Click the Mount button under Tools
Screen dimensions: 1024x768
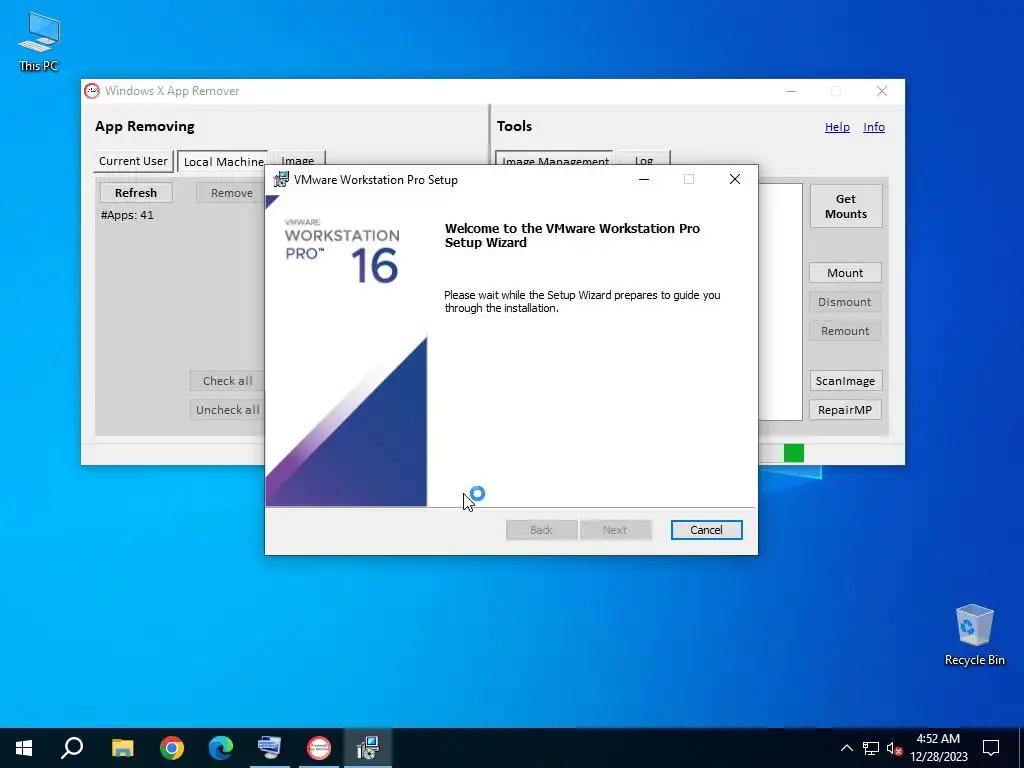click(845, 273)
